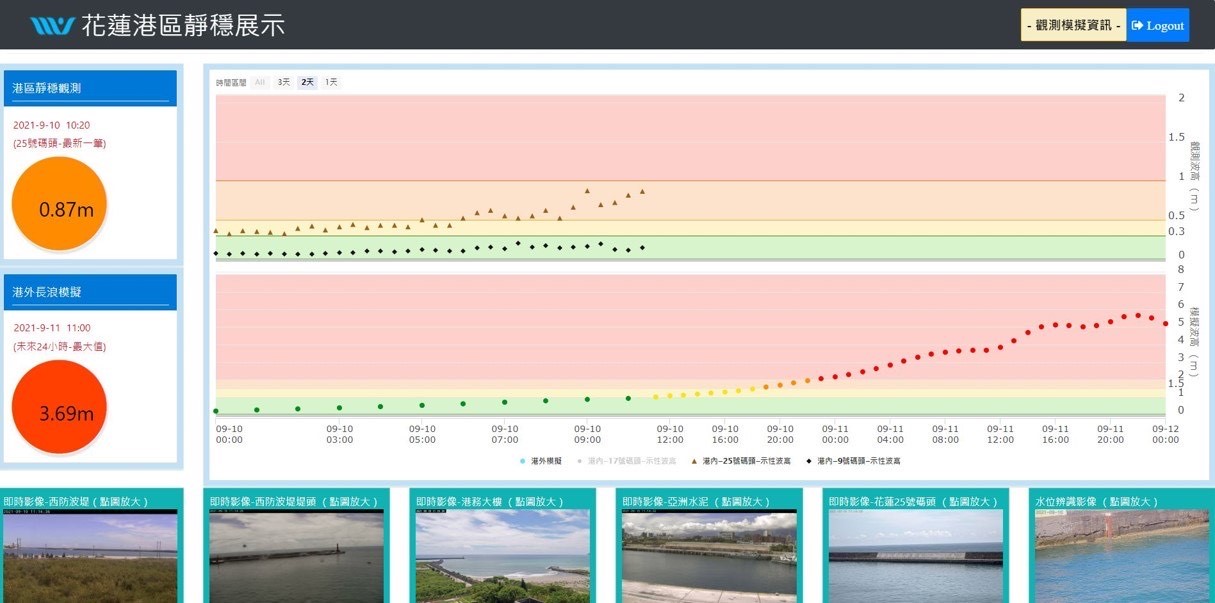
Task: Enlarge the 亞洲水泥 live camera image
Action: click(709, 556)
